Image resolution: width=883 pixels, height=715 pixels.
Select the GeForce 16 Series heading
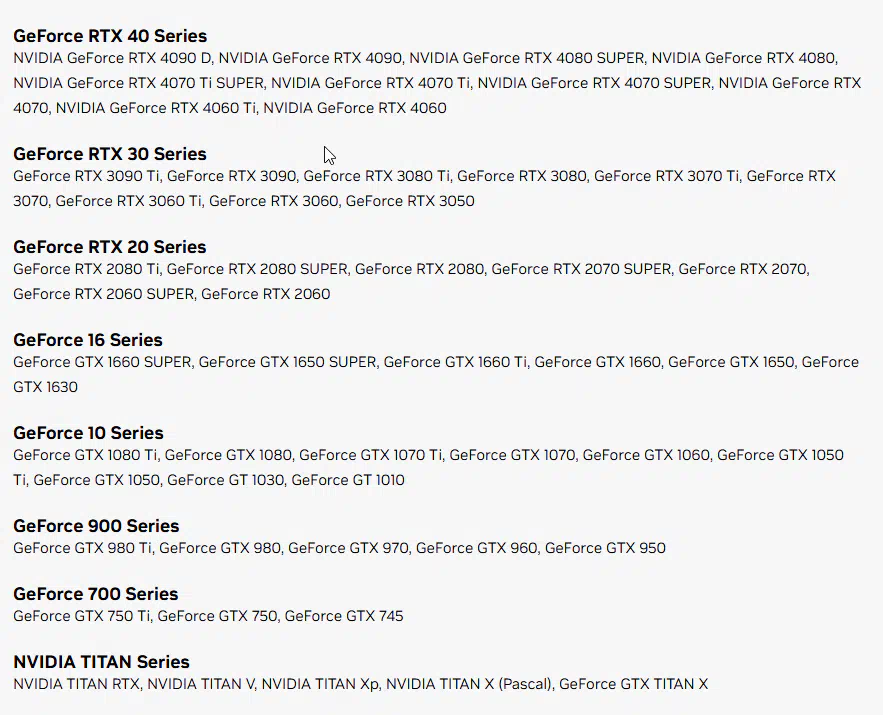88,340
